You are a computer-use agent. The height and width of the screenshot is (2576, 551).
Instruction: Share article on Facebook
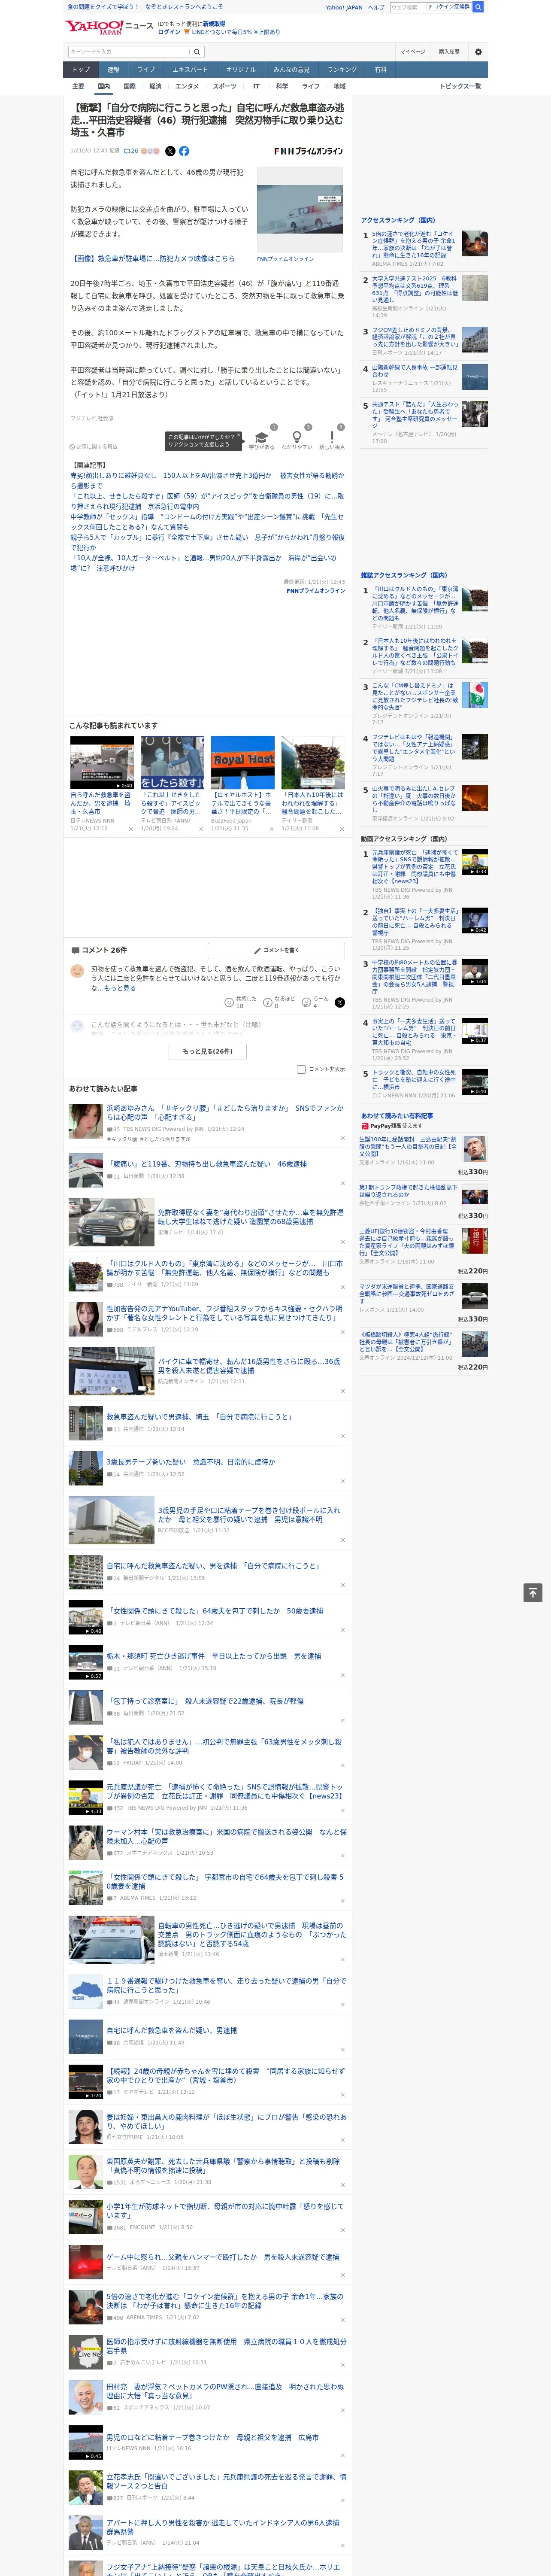tap(184, 151)
